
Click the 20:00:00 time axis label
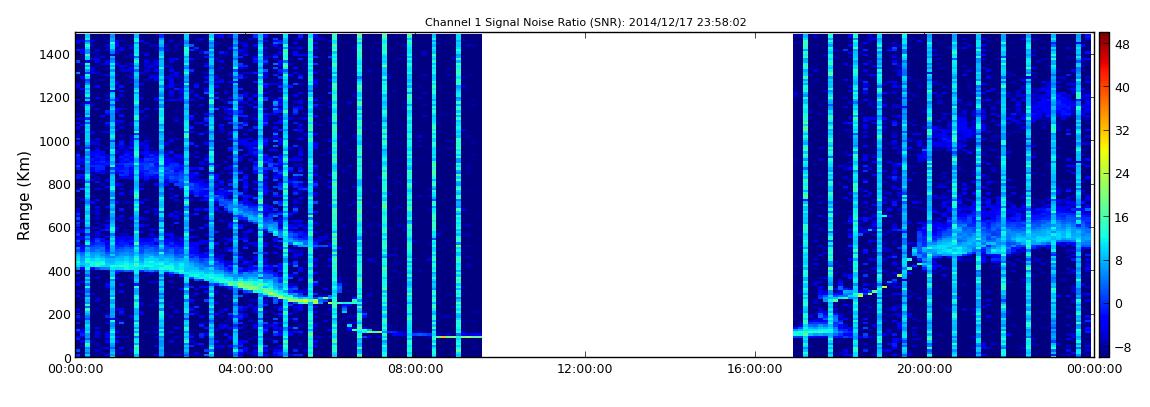coord(923,370)
